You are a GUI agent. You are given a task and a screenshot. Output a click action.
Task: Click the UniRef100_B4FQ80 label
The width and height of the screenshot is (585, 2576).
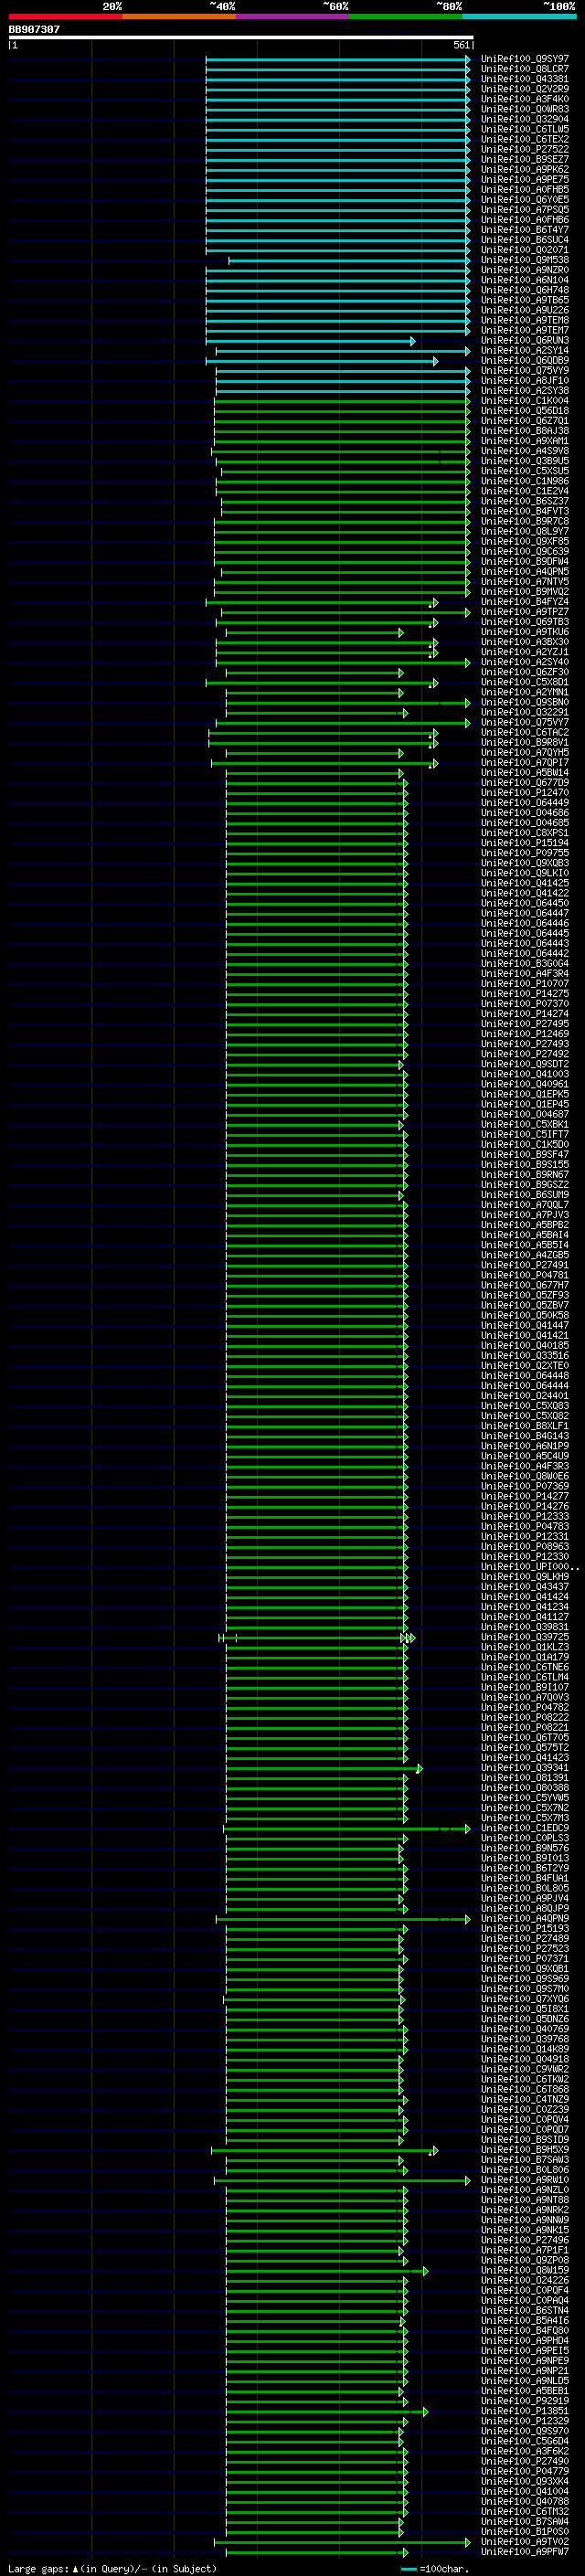[524, 2331]
